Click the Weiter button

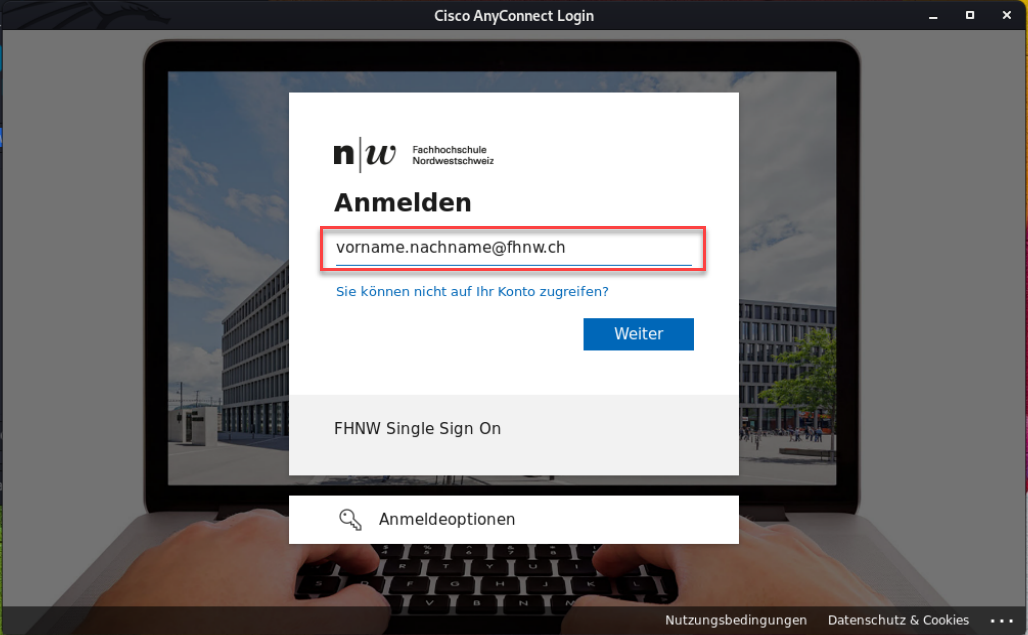(639, 334)
